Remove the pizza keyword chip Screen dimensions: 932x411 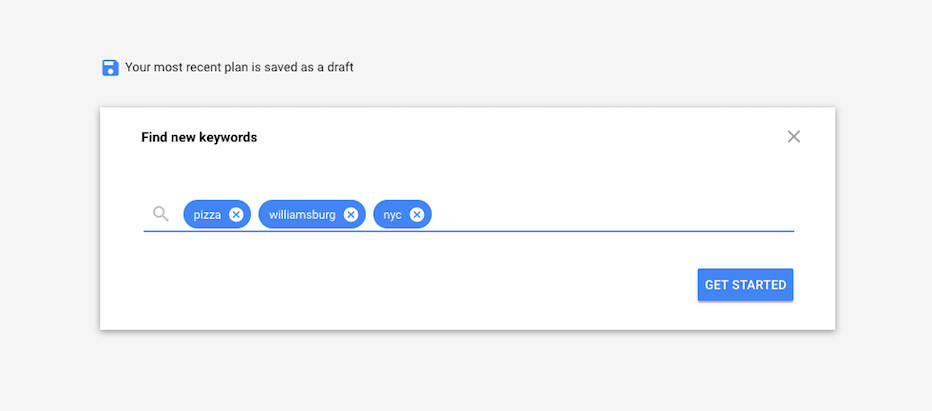(236, 215)
